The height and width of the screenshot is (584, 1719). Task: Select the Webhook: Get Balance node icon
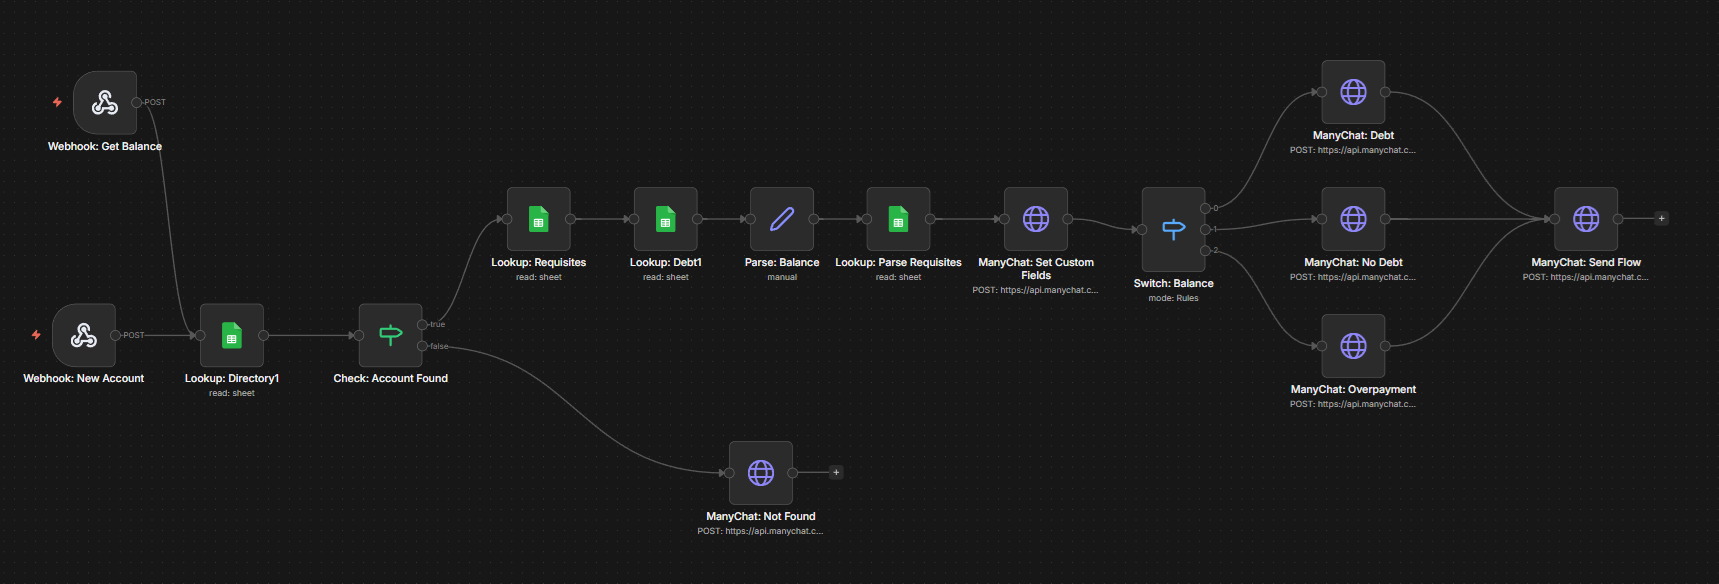[x=105, y=102]
